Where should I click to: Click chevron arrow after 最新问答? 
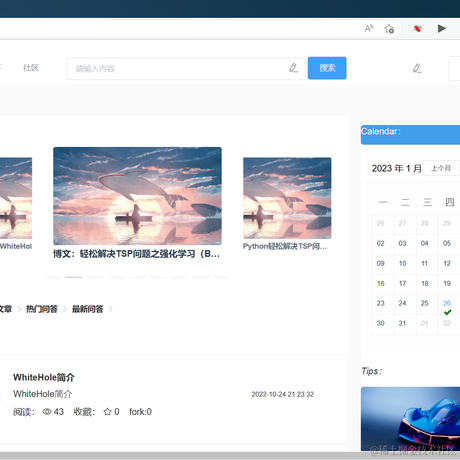tap(111, 309)
